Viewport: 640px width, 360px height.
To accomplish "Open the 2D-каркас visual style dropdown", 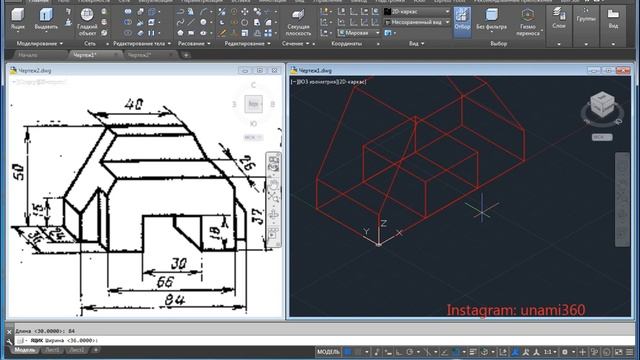I will (417, 12).
